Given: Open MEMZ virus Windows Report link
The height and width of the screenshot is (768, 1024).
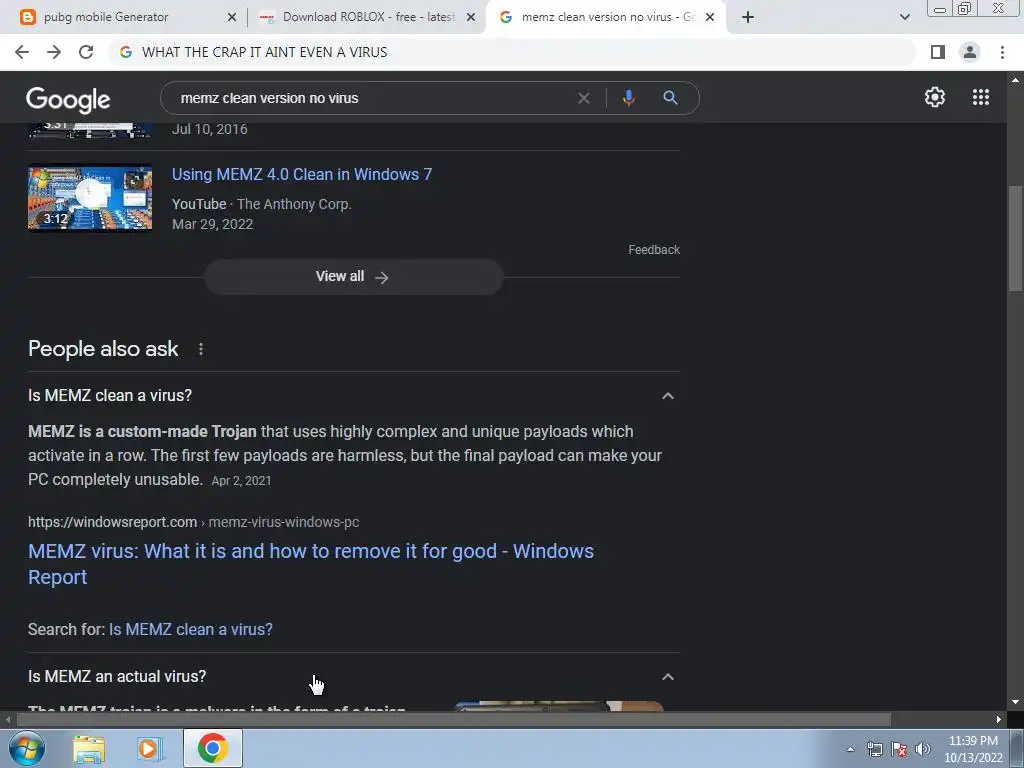Looking at the screenshot, I should pyautogui.click(x=311, y=564).
